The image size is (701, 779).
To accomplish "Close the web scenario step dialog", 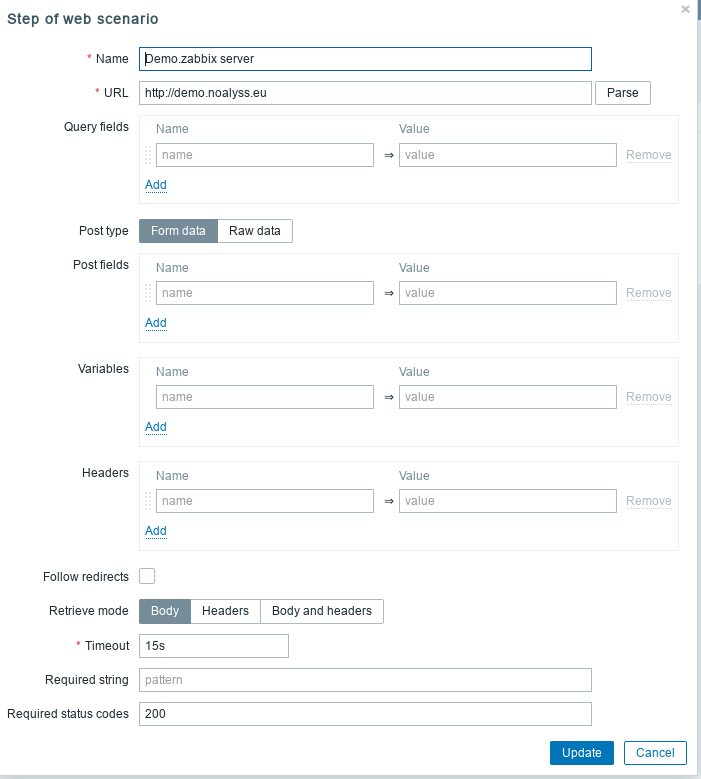I will 685,9.
